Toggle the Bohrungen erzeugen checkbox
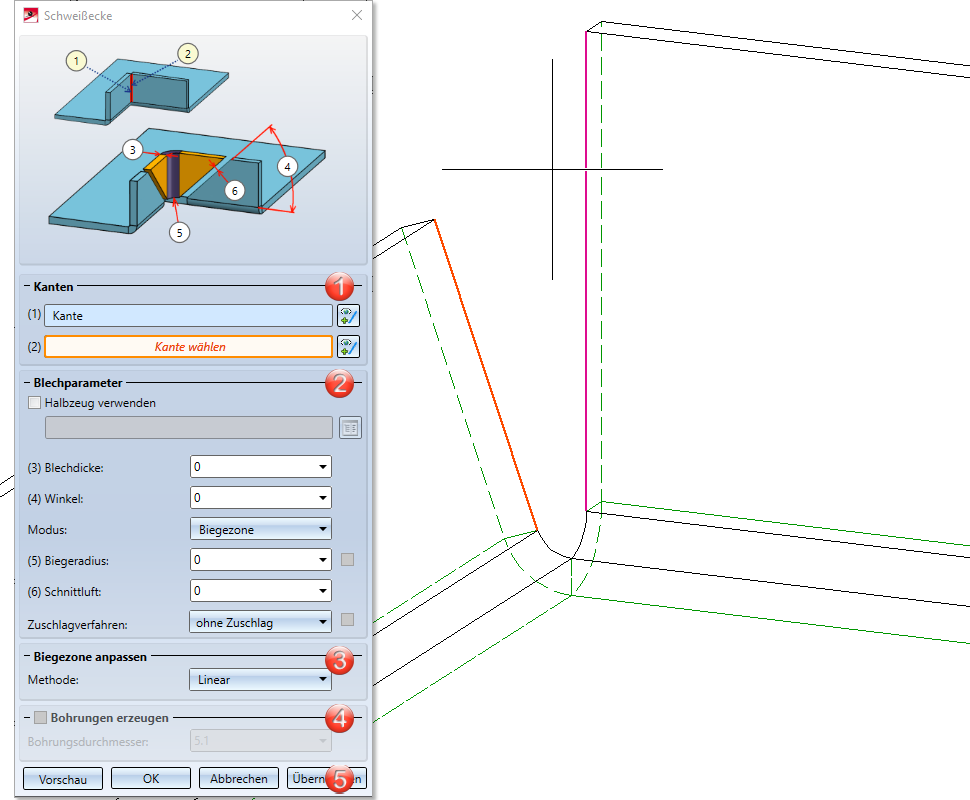 (x=41, y=717)
